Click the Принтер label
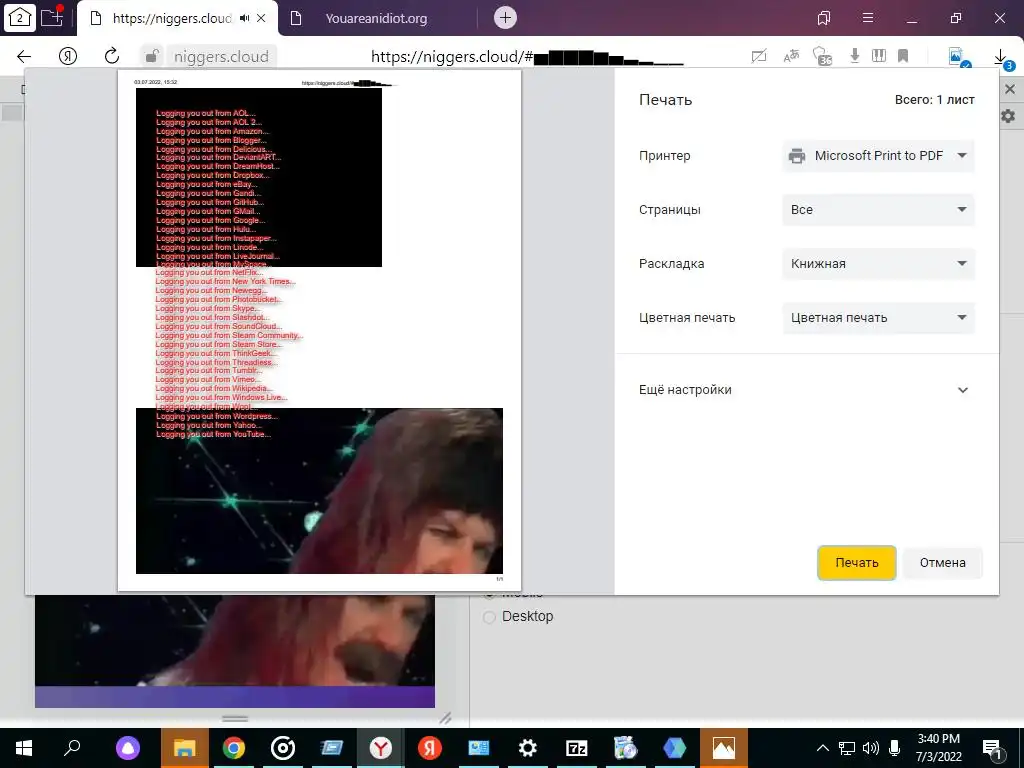This screenshot has height=768, width=1024. pyautogui.click(x=664, y=156)
